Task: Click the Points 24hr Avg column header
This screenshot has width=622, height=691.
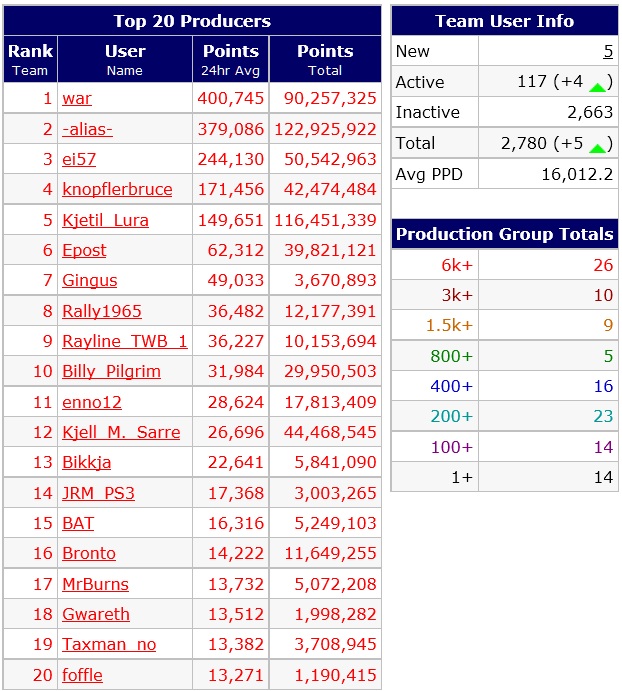Action: pyautogui.click(x=231, y=59)
